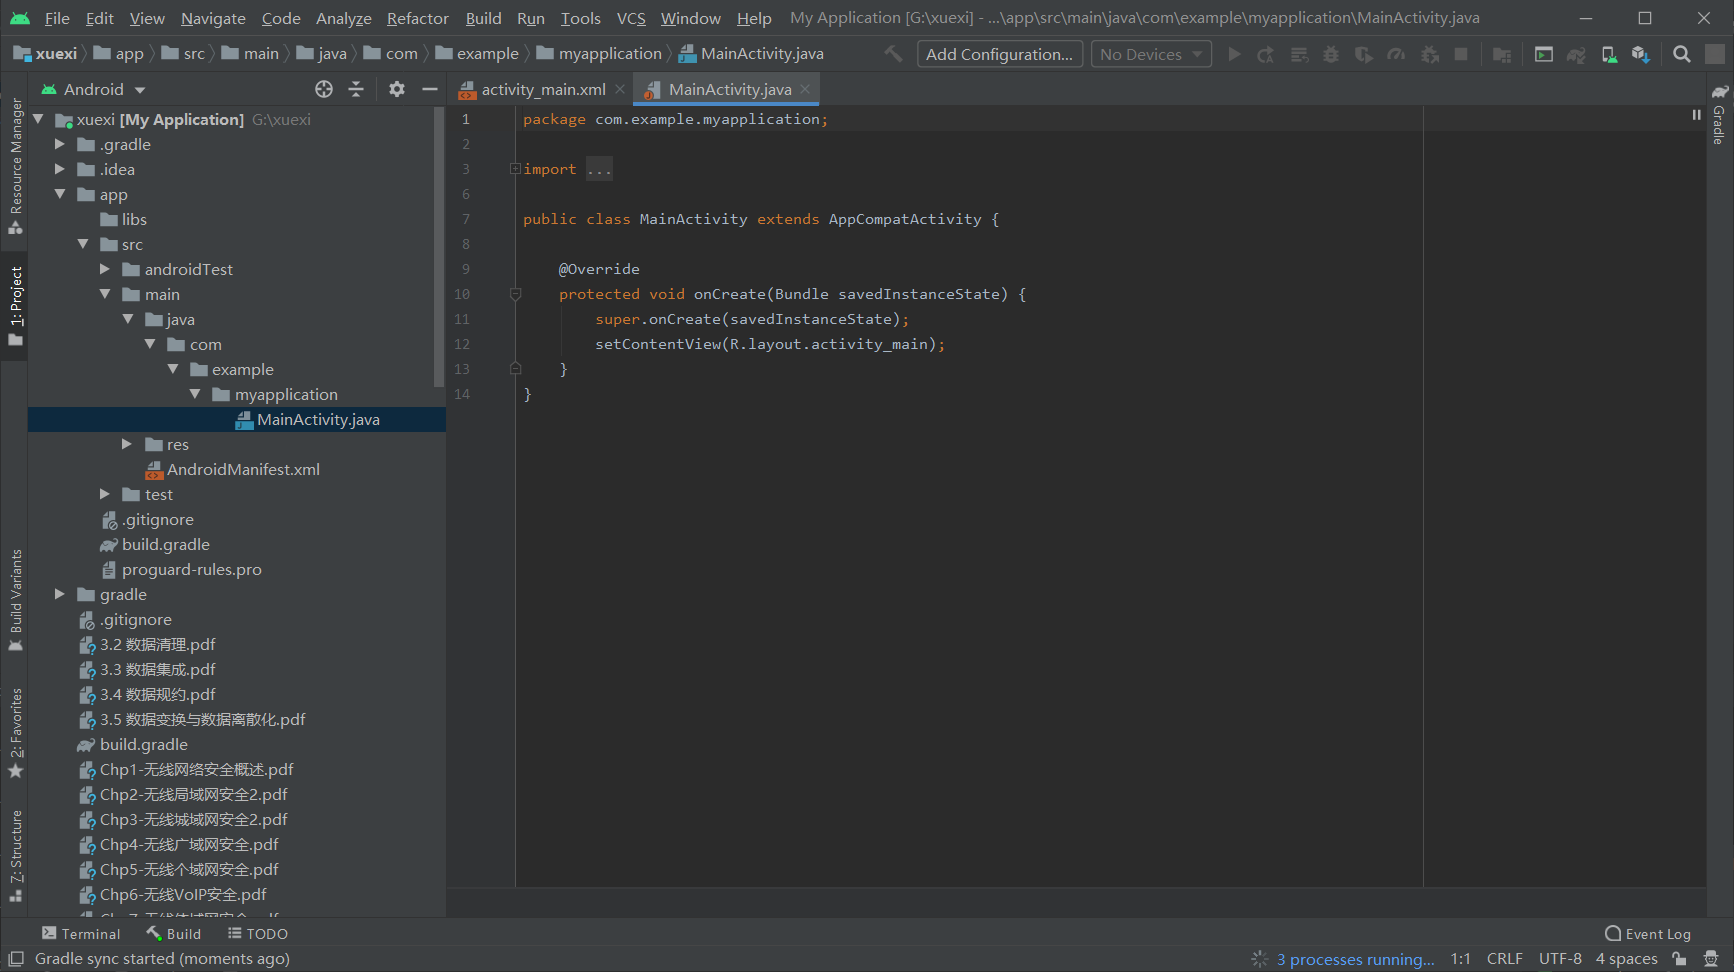
Task: Click the CRLF line separator indicator
Action: pos(1504,959)
